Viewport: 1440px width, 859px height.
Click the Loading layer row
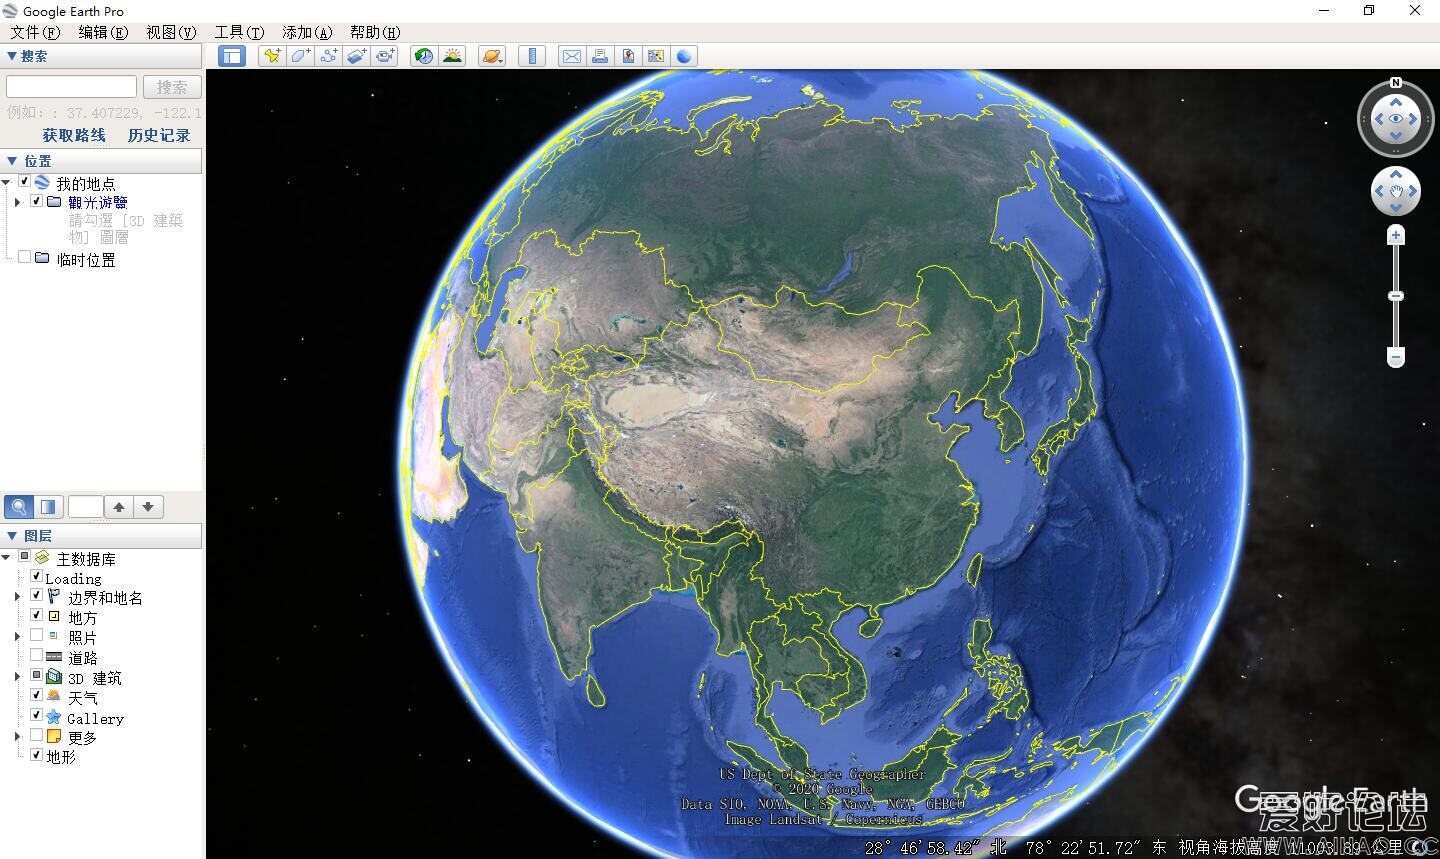(x=73, y=578)
